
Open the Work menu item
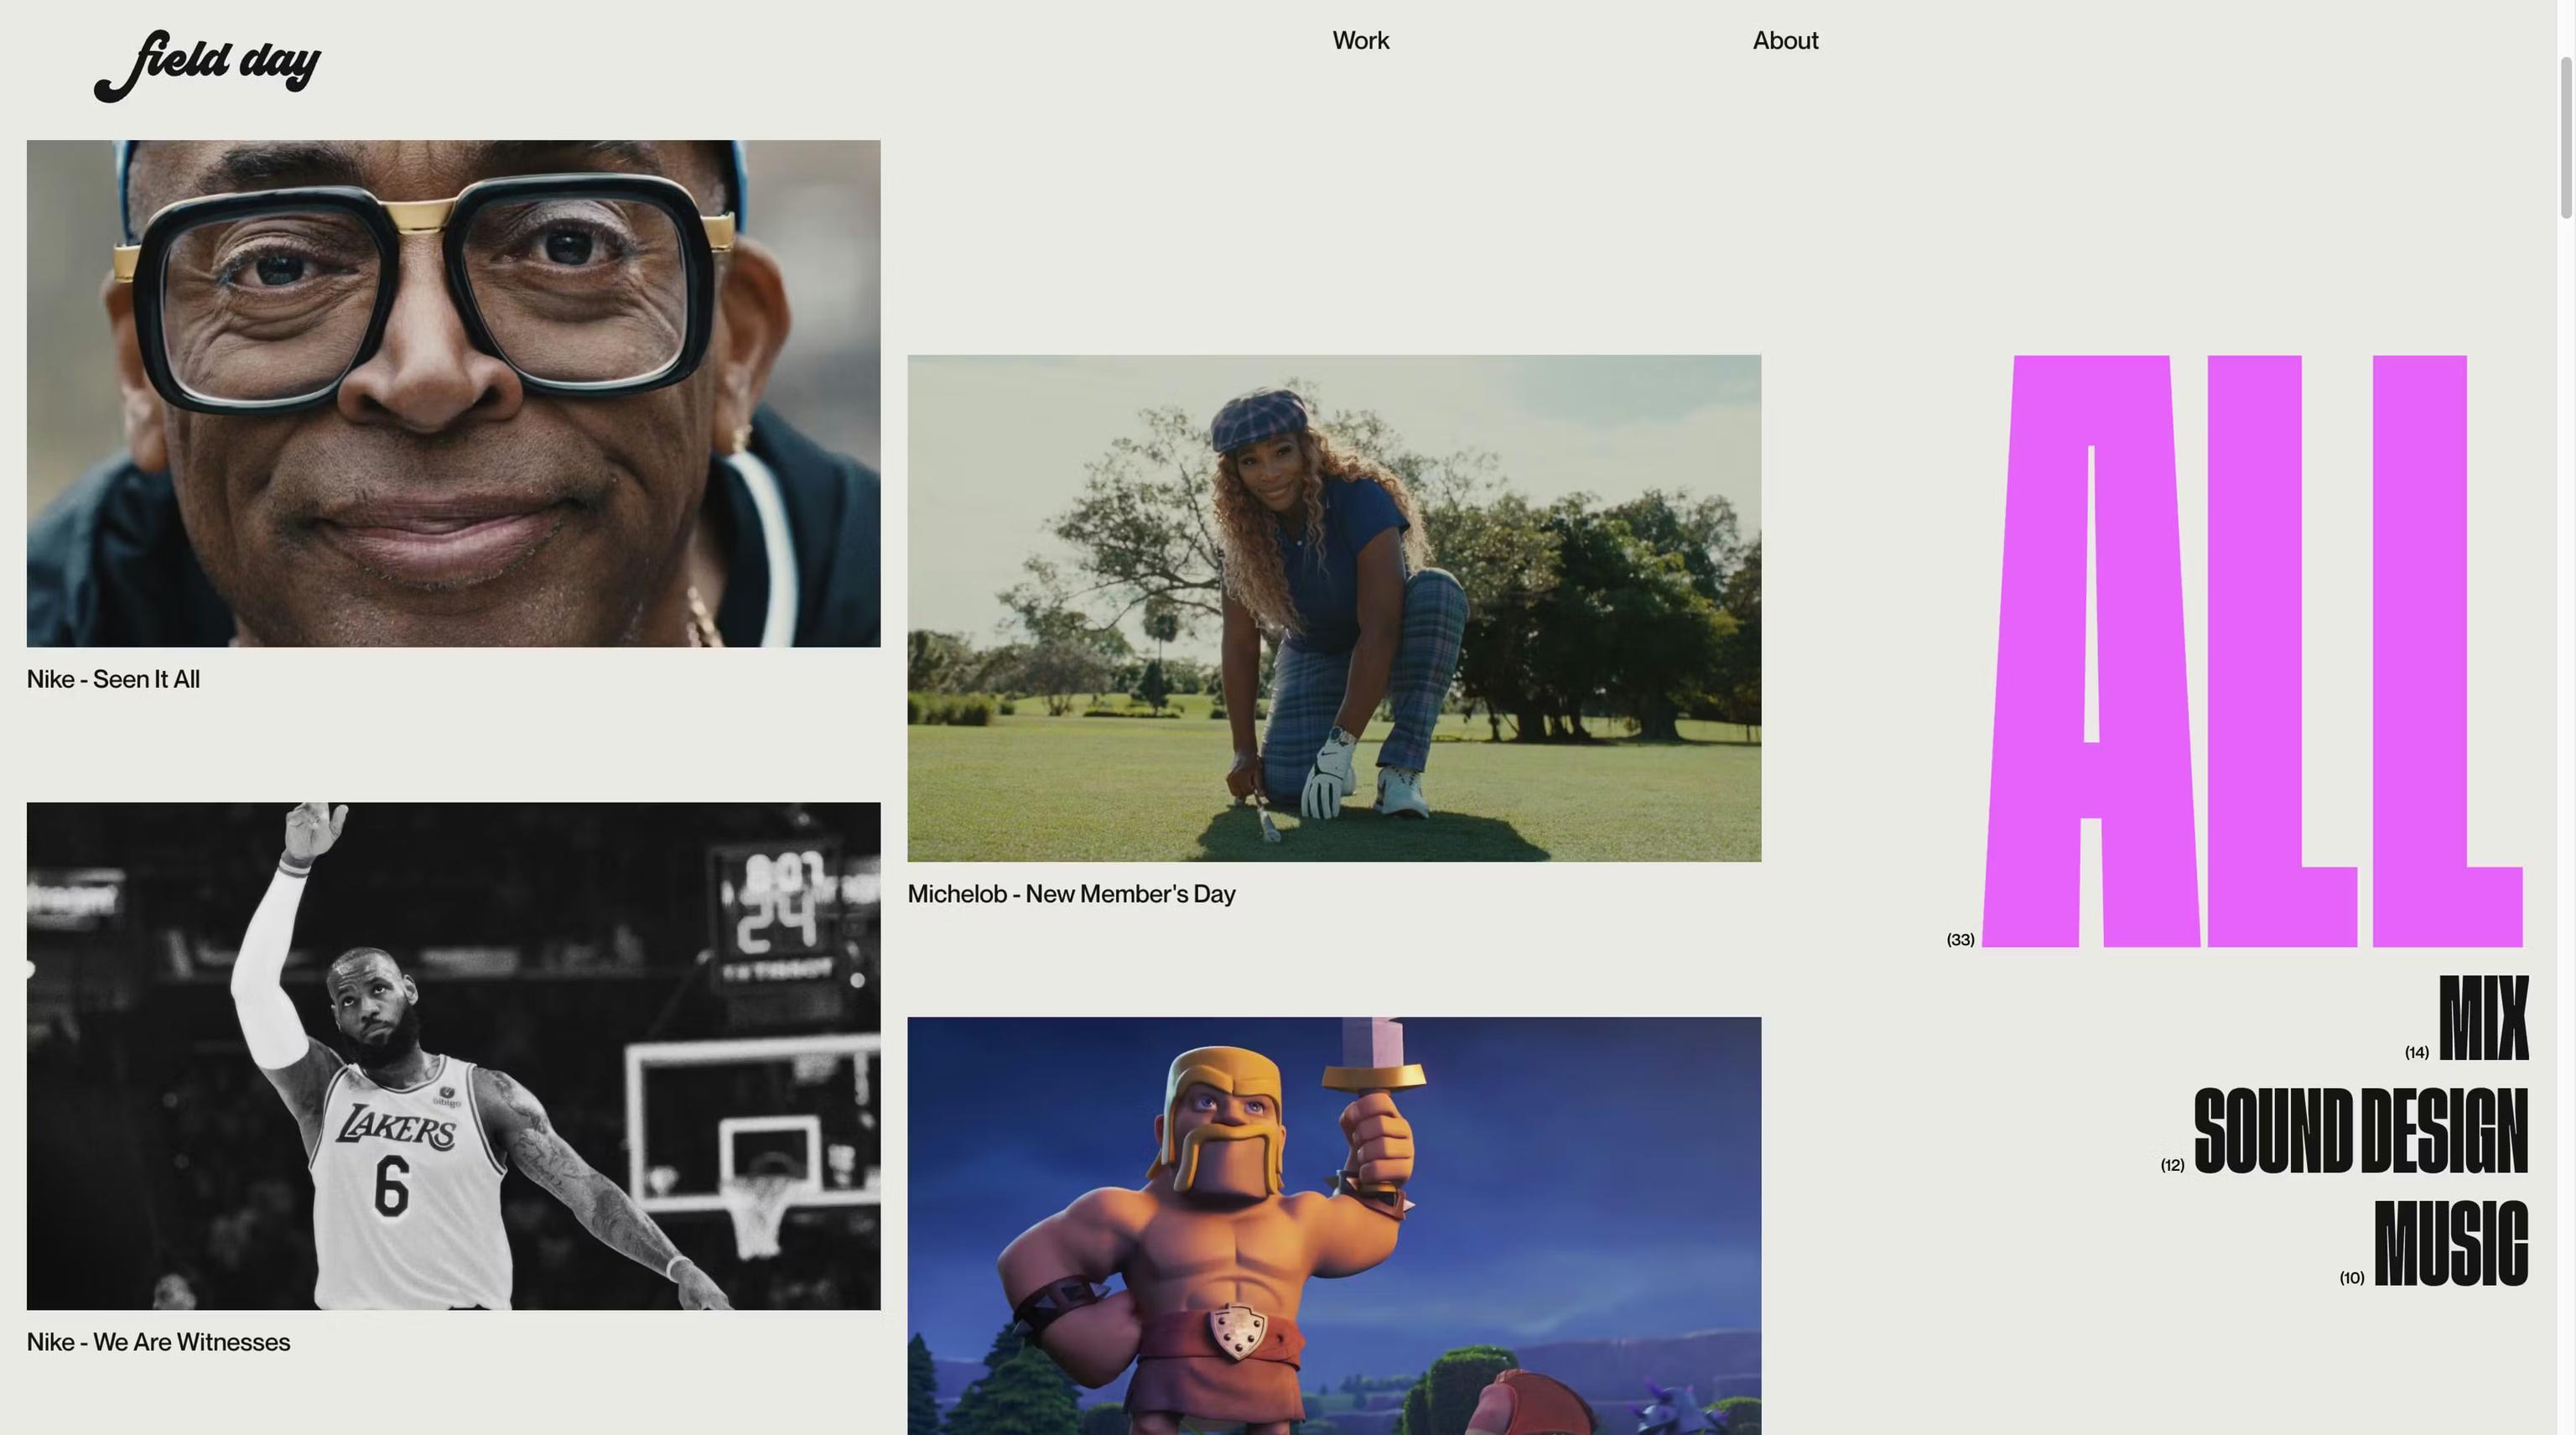point(1360,41)
